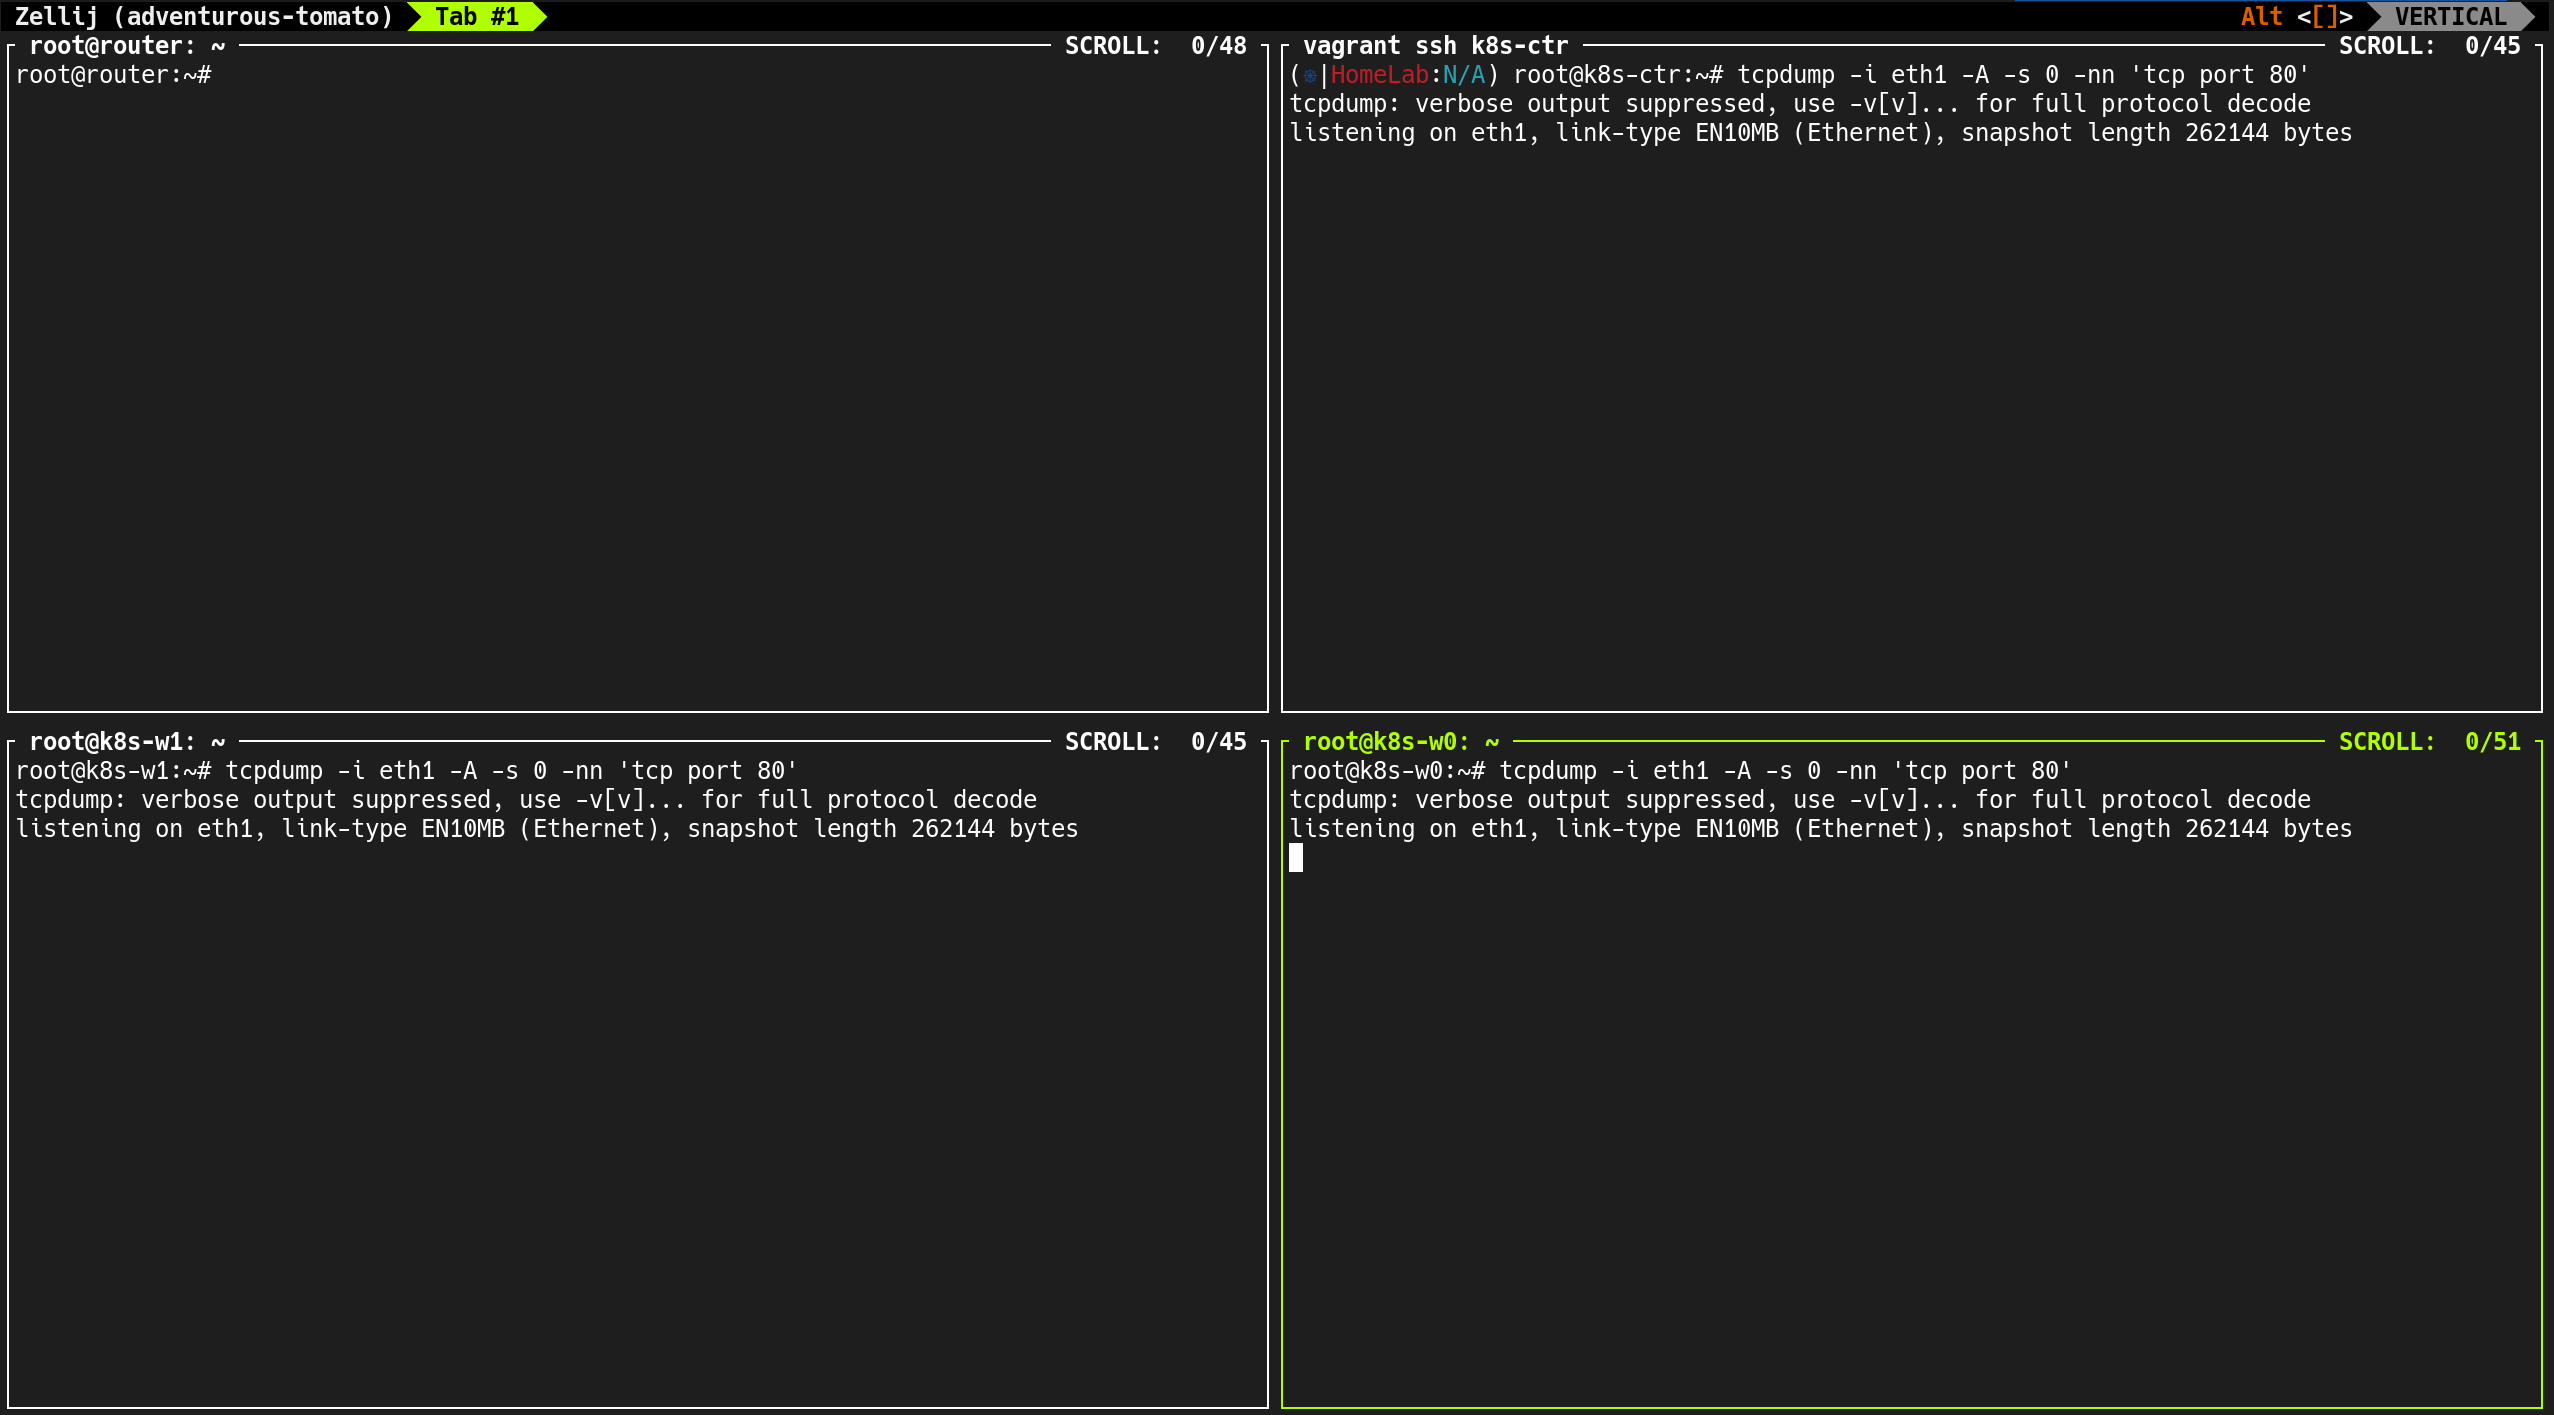Click the Zellij adventurous-tomato session name
The image size is (2554, 1415).
tap(204, 16)
